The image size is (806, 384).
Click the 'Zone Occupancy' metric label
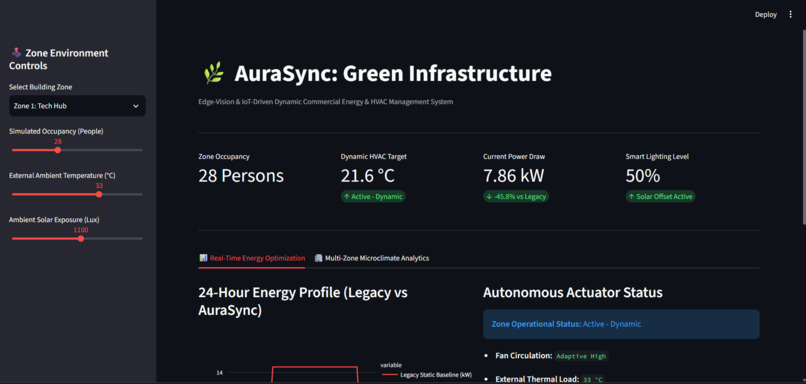(224, 157)
